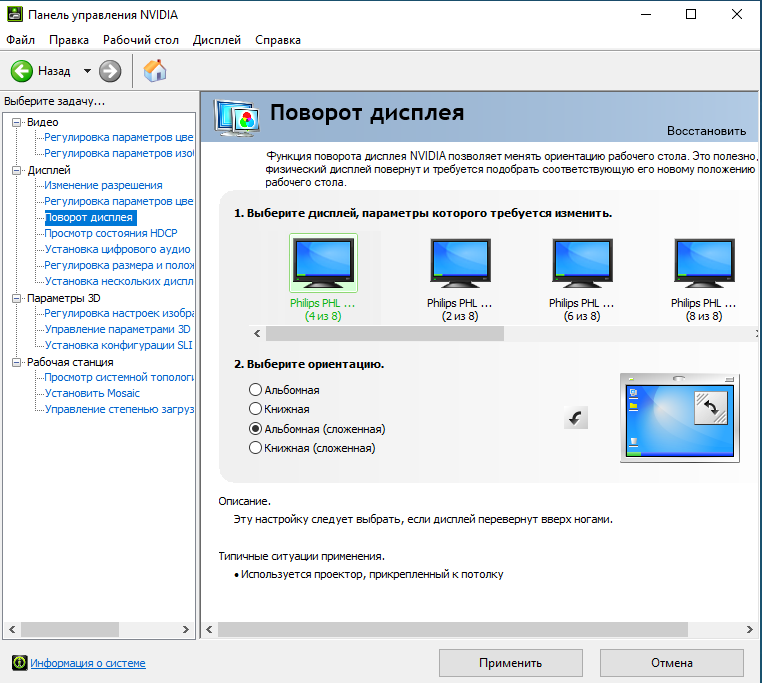Open Регулировка параметров цвета under Видео
The image size is (762, 683).
click(x=119, y=138)
